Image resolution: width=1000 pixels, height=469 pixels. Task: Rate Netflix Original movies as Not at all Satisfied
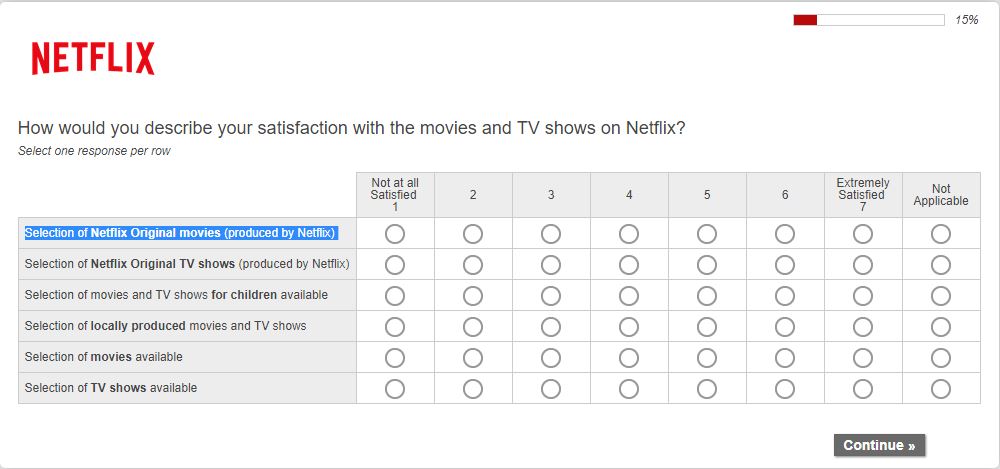[395, 234]
